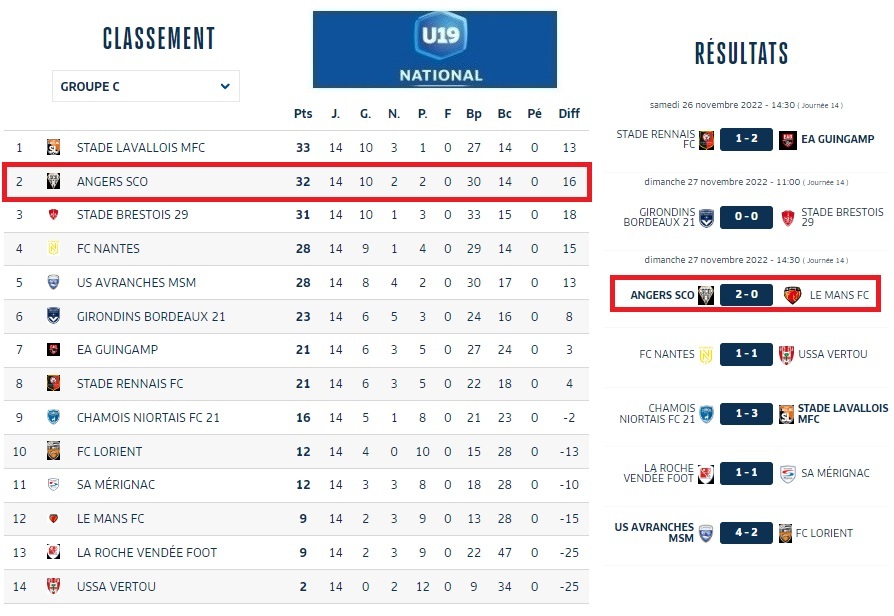
Task: Click the Stade Lavallois MFC crest in standings
Action: coord(54,148)
